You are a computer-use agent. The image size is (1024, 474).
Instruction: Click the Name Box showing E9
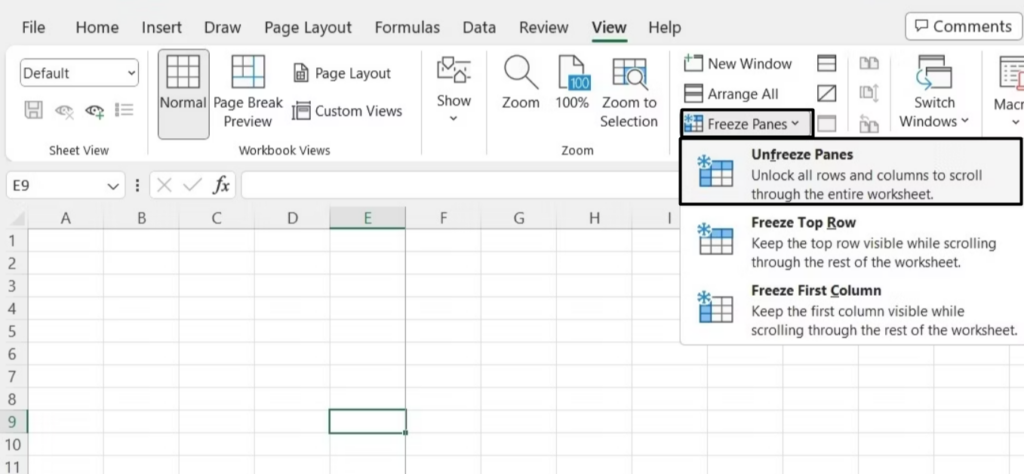tap(56, 185)
